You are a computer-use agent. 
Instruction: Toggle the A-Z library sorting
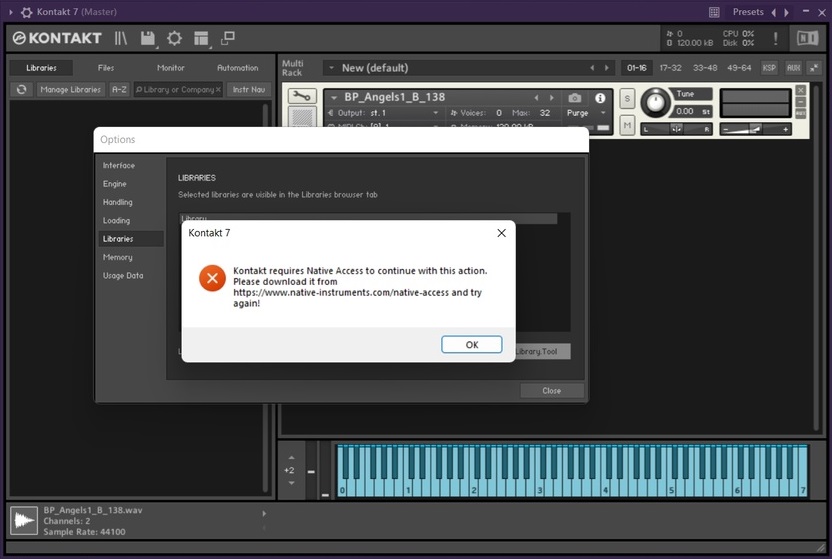(119, 89)
